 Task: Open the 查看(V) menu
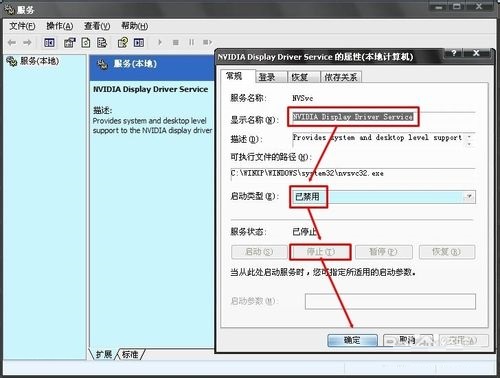tap(97, 26)
